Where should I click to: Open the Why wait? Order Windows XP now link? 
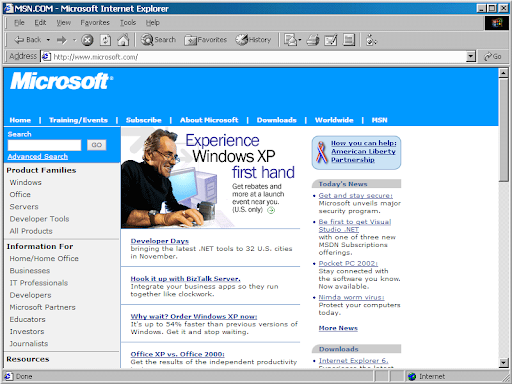tap(194, 316)
